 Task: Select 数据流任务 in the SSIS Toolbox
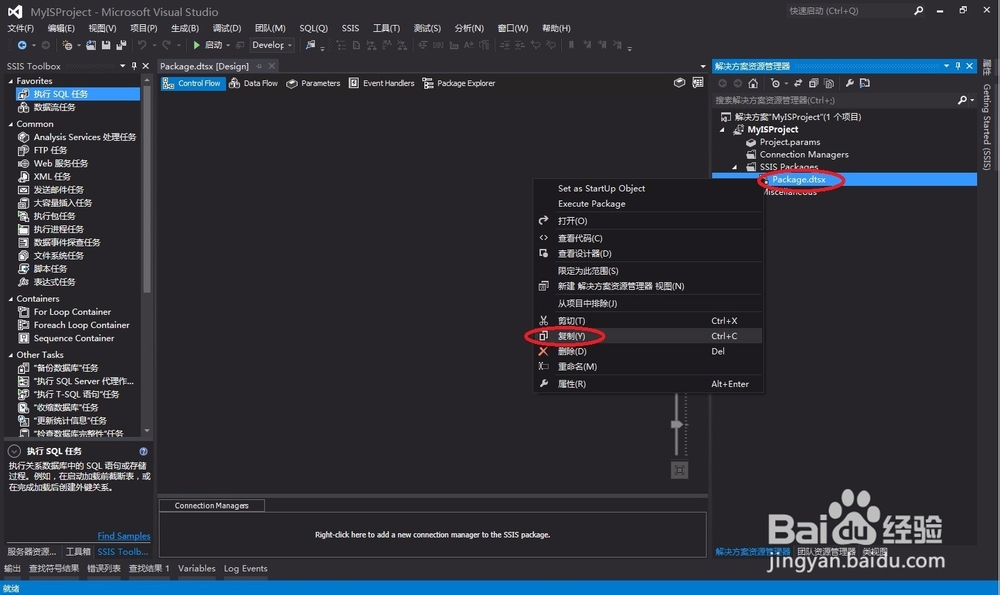pos(54,107)
